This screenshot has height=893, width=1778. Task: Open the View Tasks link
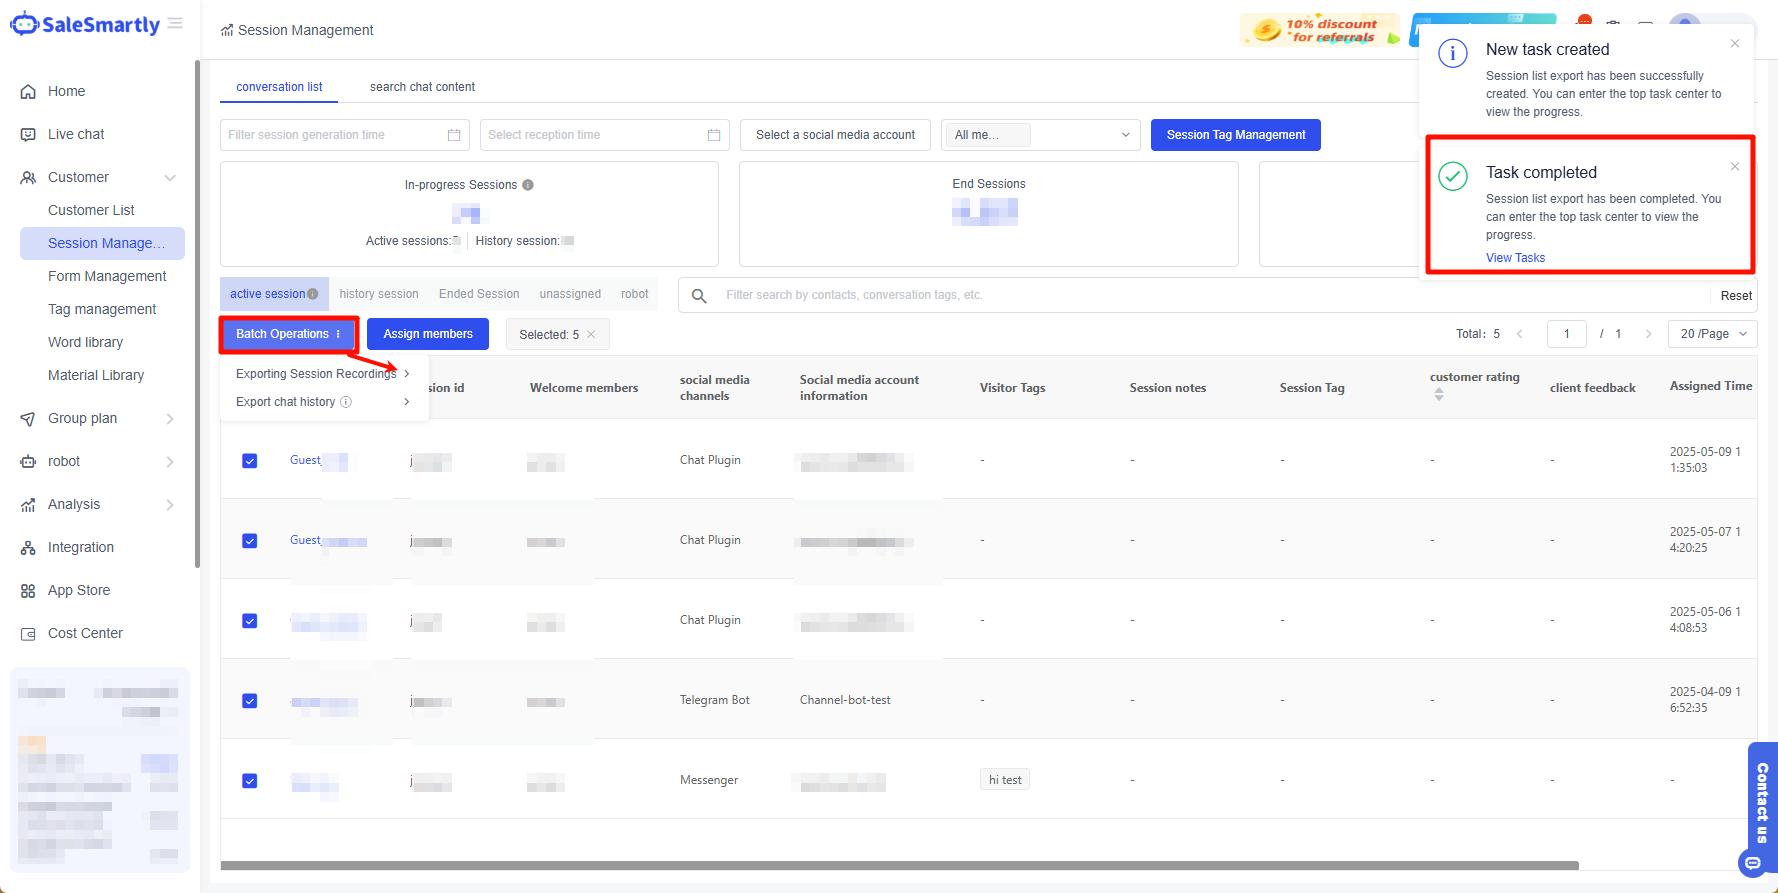point(1515,258)
